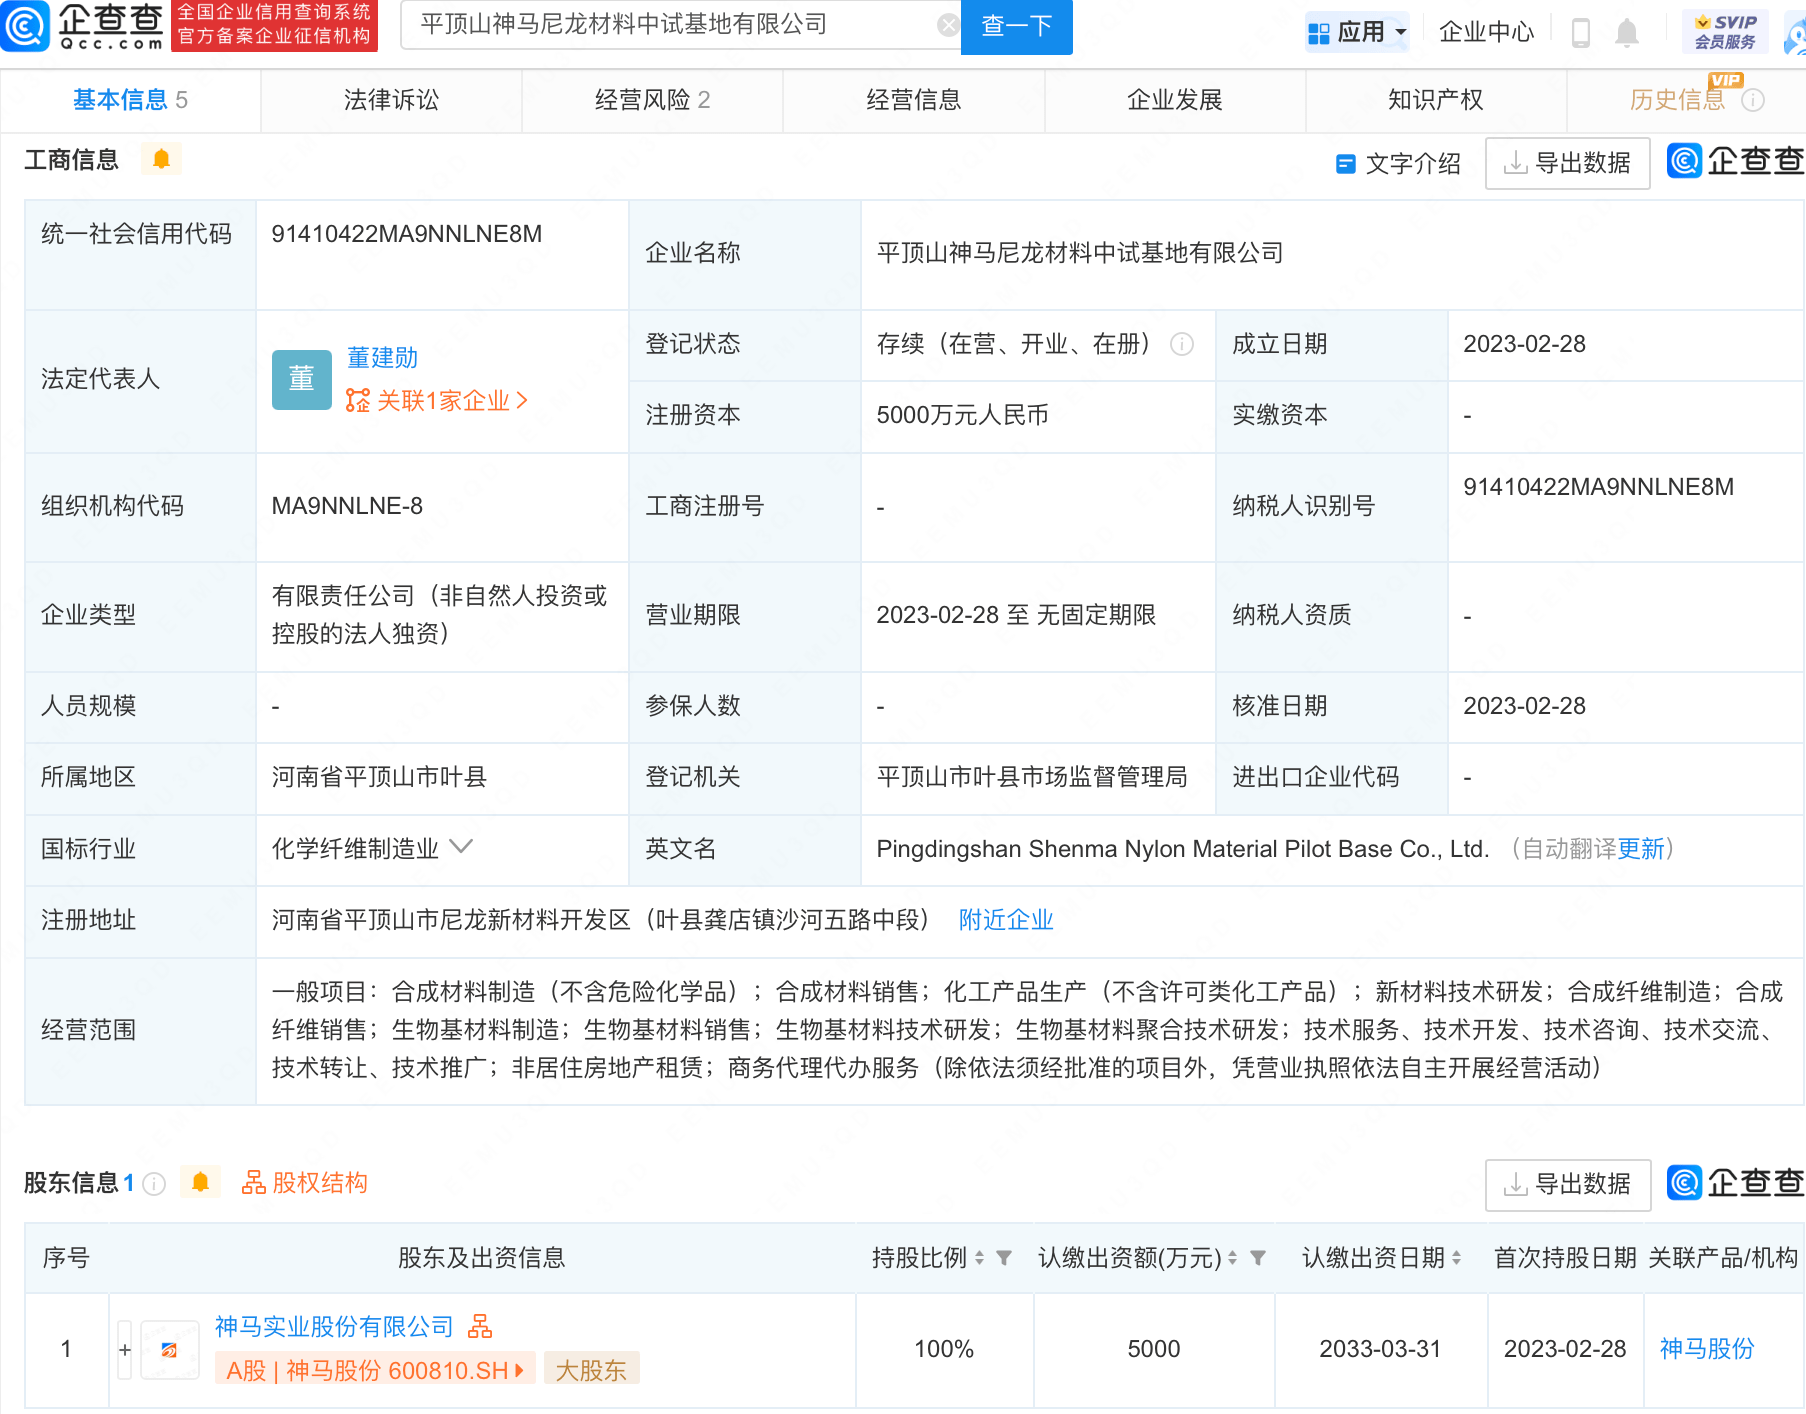Click the alert bell beside 股东信息
Image resolution: width=1806 pixels, height=1414 pixels.
200,1183
